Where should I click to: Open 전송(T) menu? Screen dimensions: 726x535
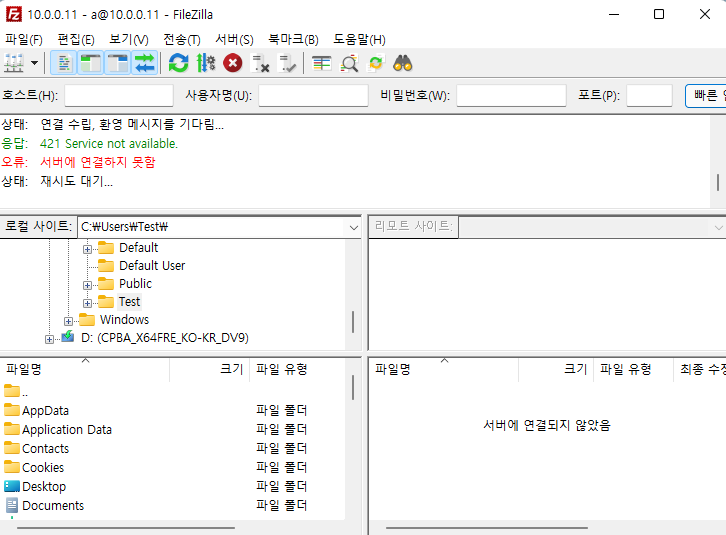coord(182,40)
